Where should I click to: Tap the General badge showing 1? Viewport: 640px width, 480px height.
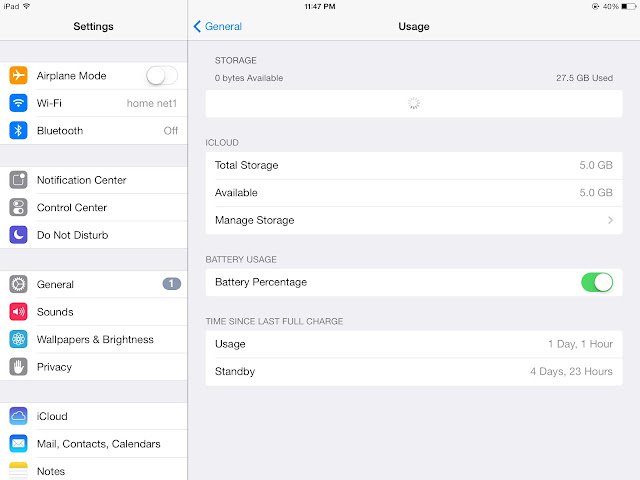(171, 284)
